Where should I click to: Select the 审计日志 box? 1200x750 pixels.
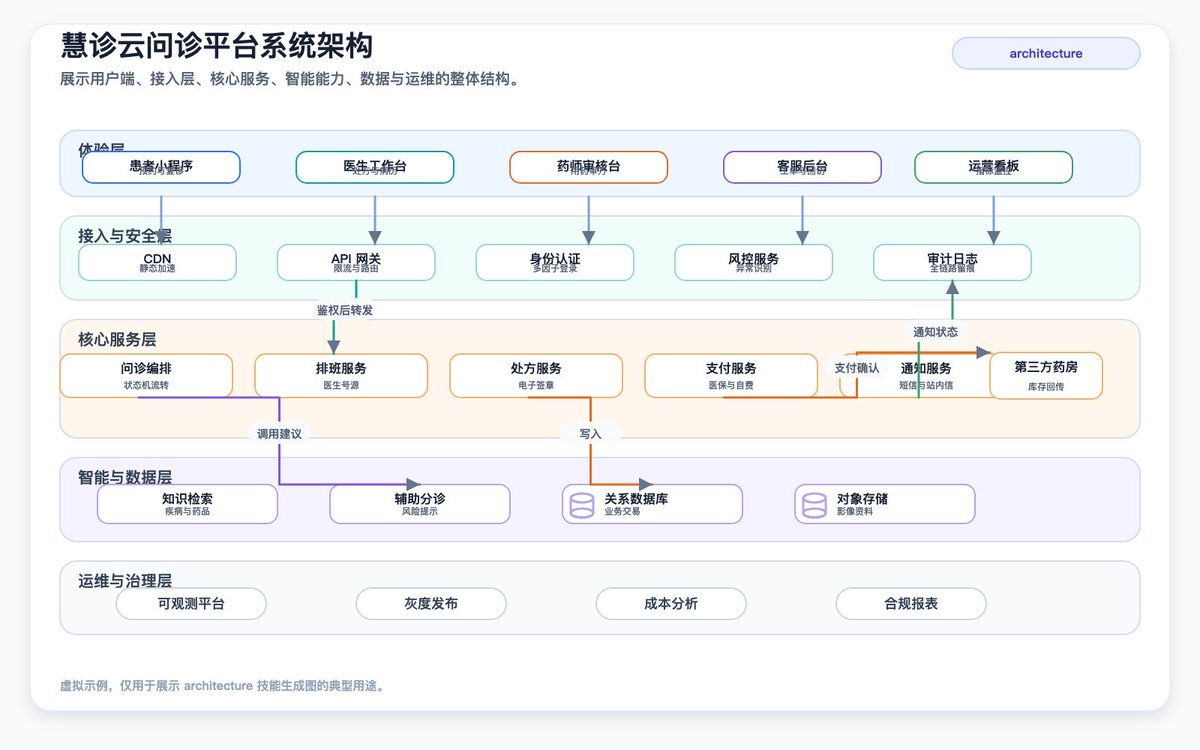pyautogui.click(x=952, y=262)
